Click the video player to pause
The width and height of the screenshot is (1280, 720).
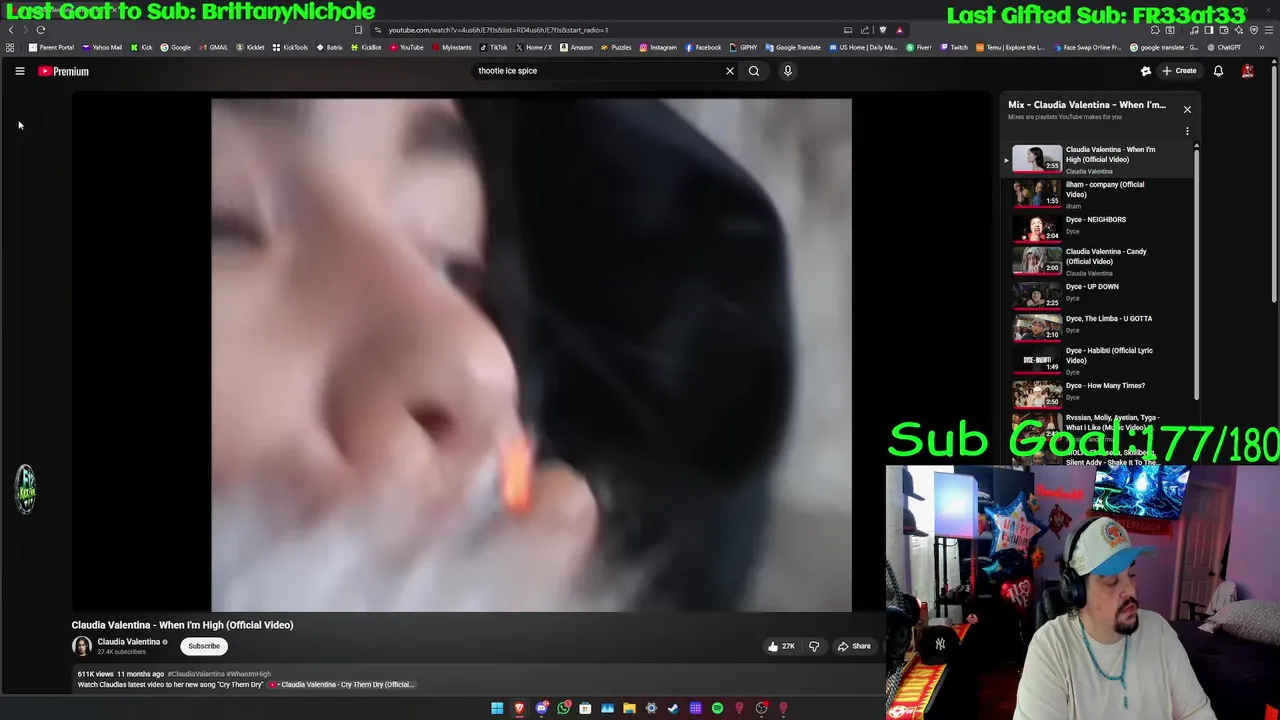click(531, 354)
